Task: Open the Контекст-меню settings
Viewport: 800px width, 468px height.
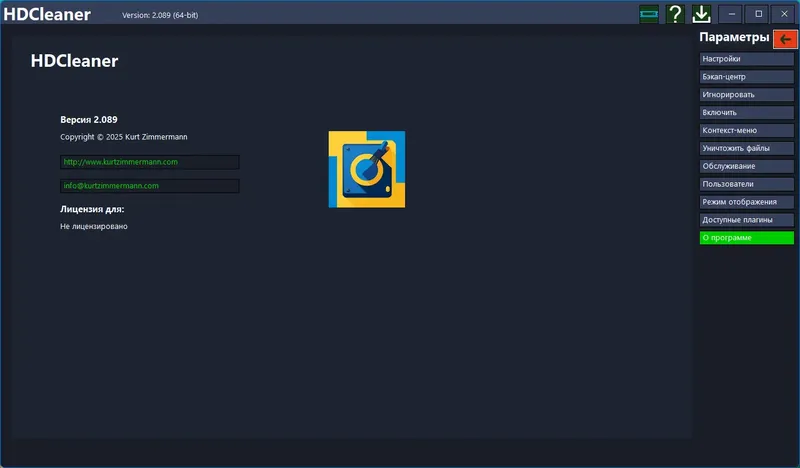Action: tap(746, 130)
